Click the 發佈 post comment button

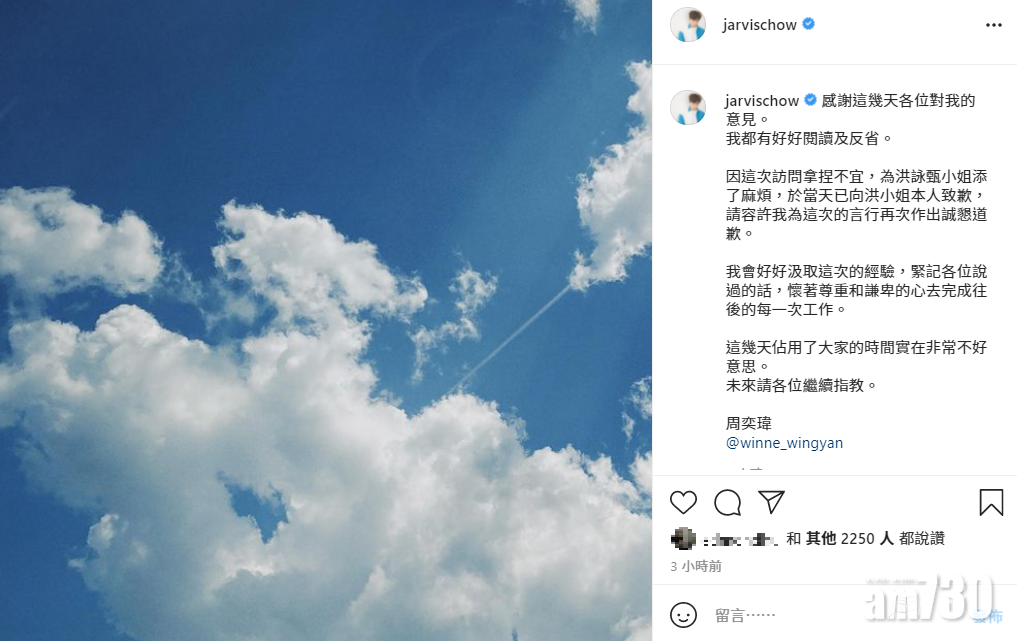click(988, 616)
